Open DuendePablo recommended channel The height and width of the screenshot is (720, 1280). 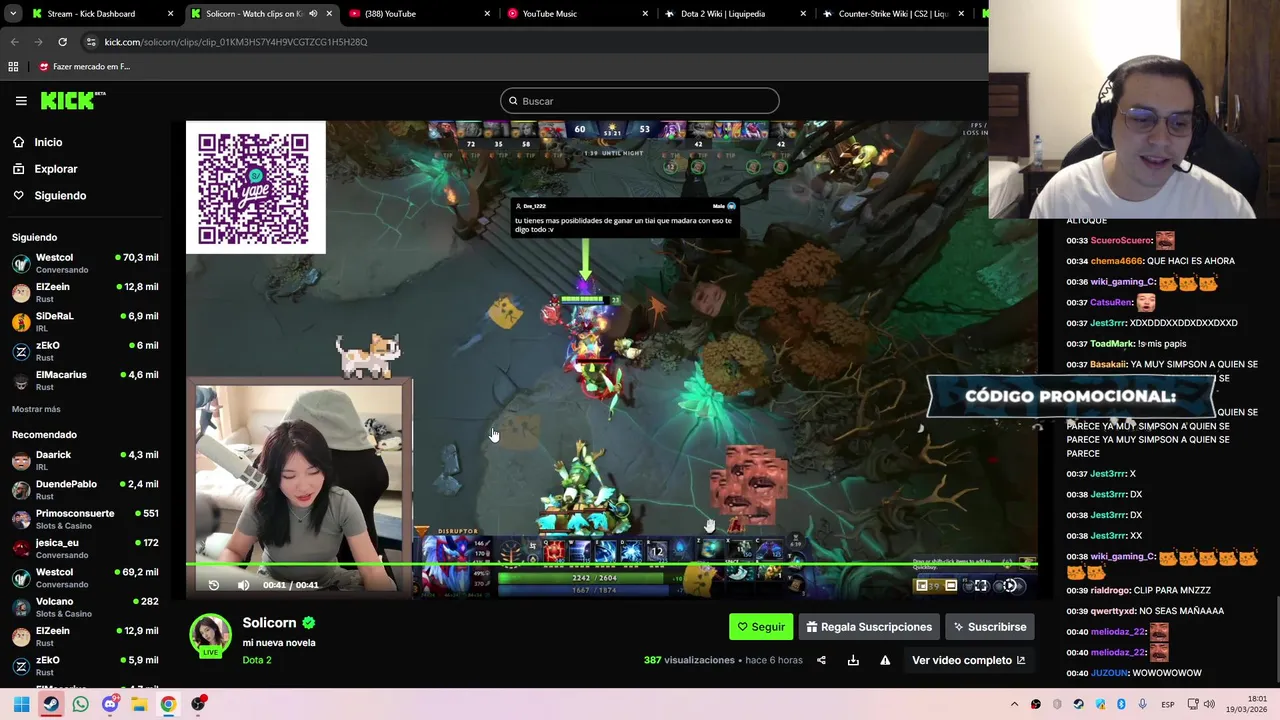[x=85, y=490]
